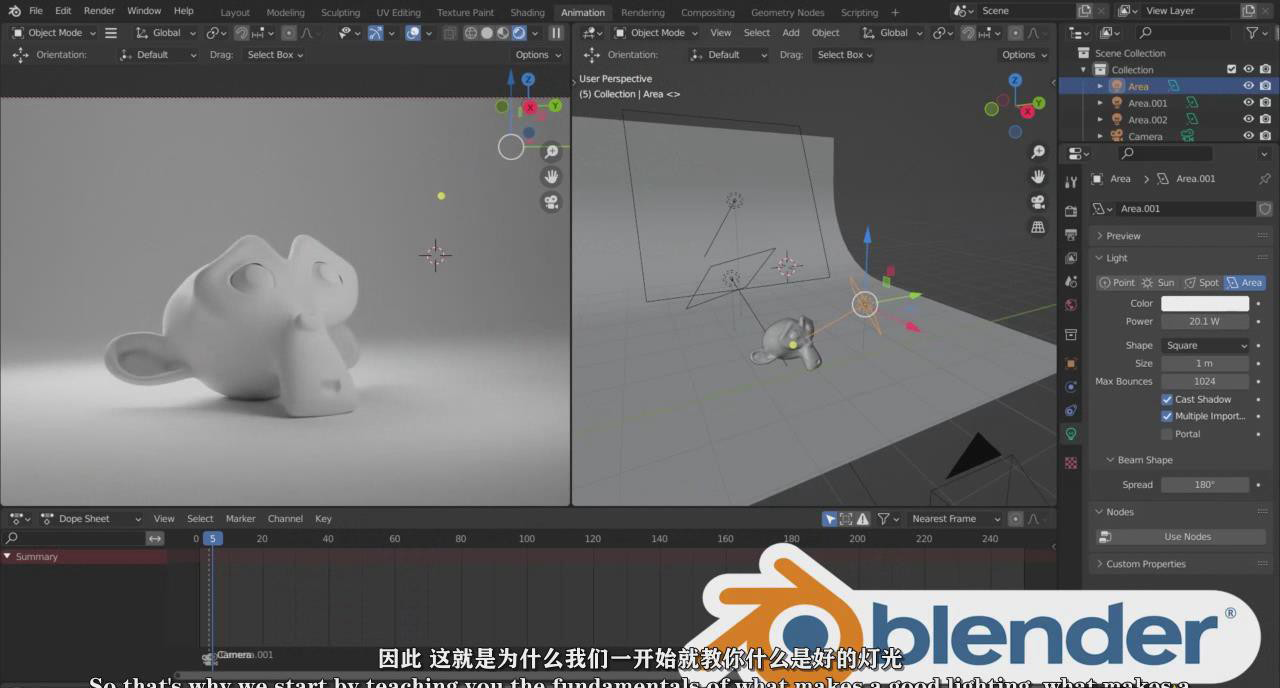Open the Marker menu in Dope Sheet
The image size is (1280, 688).
pyautogui.click(x=241, y=519)
